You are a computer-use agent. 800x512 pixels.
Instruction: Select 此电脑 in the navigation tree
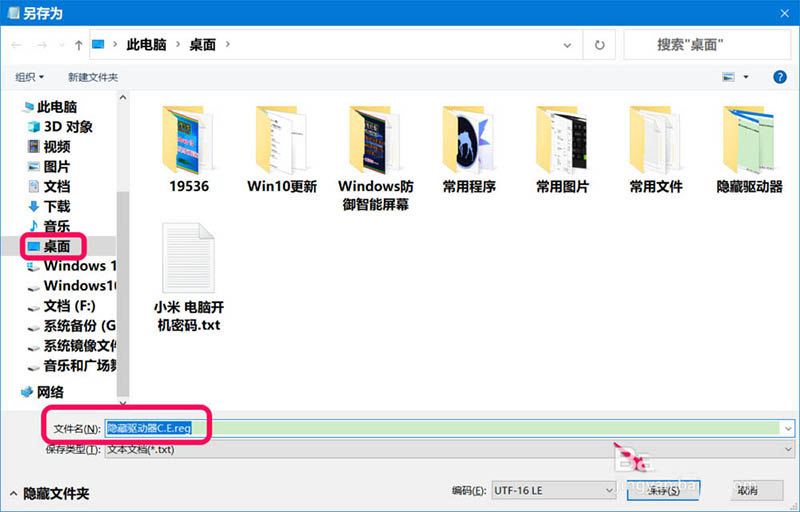click(x=50, y=107)
